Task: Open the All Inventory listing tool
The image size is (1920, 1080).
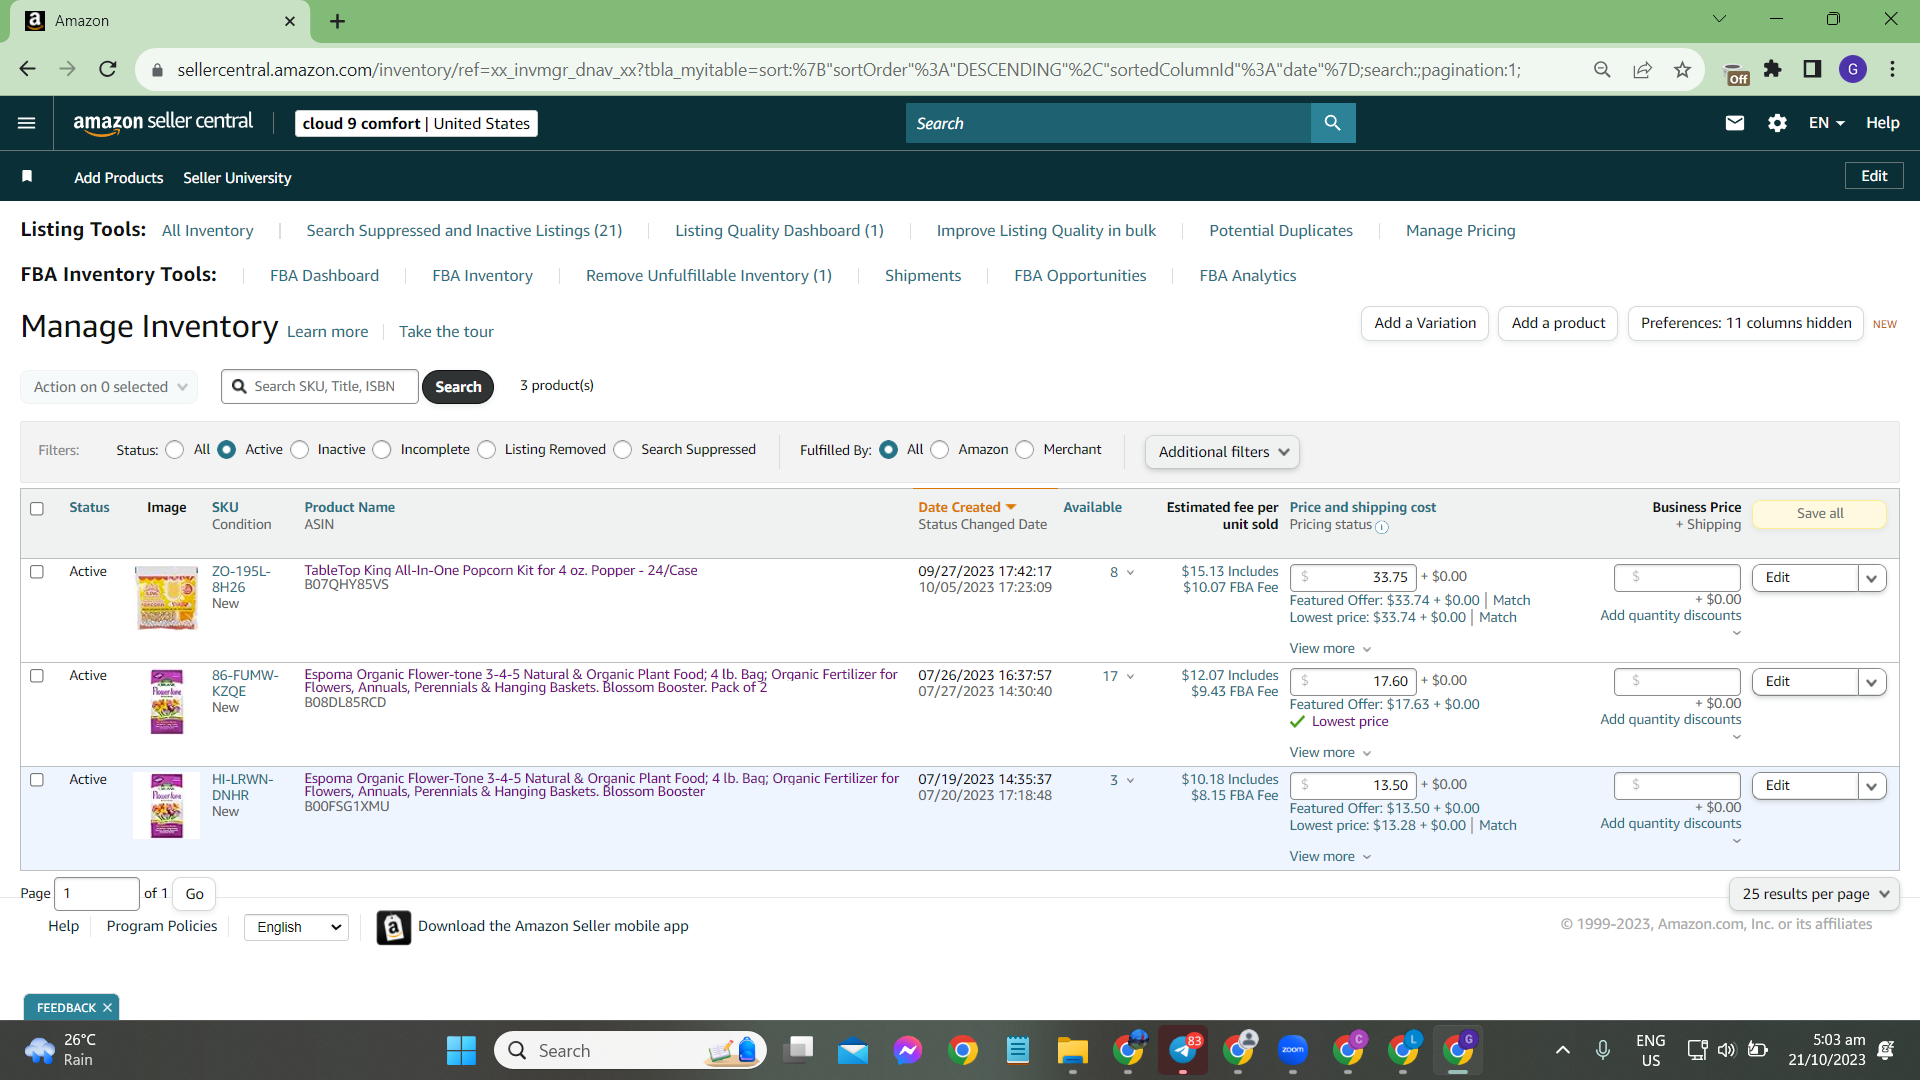Action: click(208, 231)
